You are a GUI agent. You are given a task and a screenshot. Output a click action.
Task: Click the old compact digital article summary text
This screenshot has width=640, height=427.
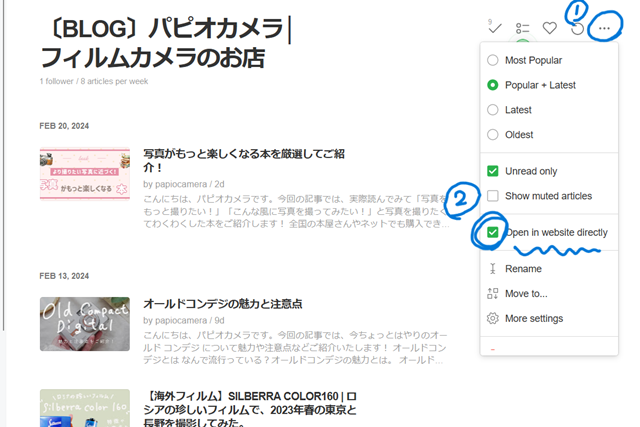295,348
